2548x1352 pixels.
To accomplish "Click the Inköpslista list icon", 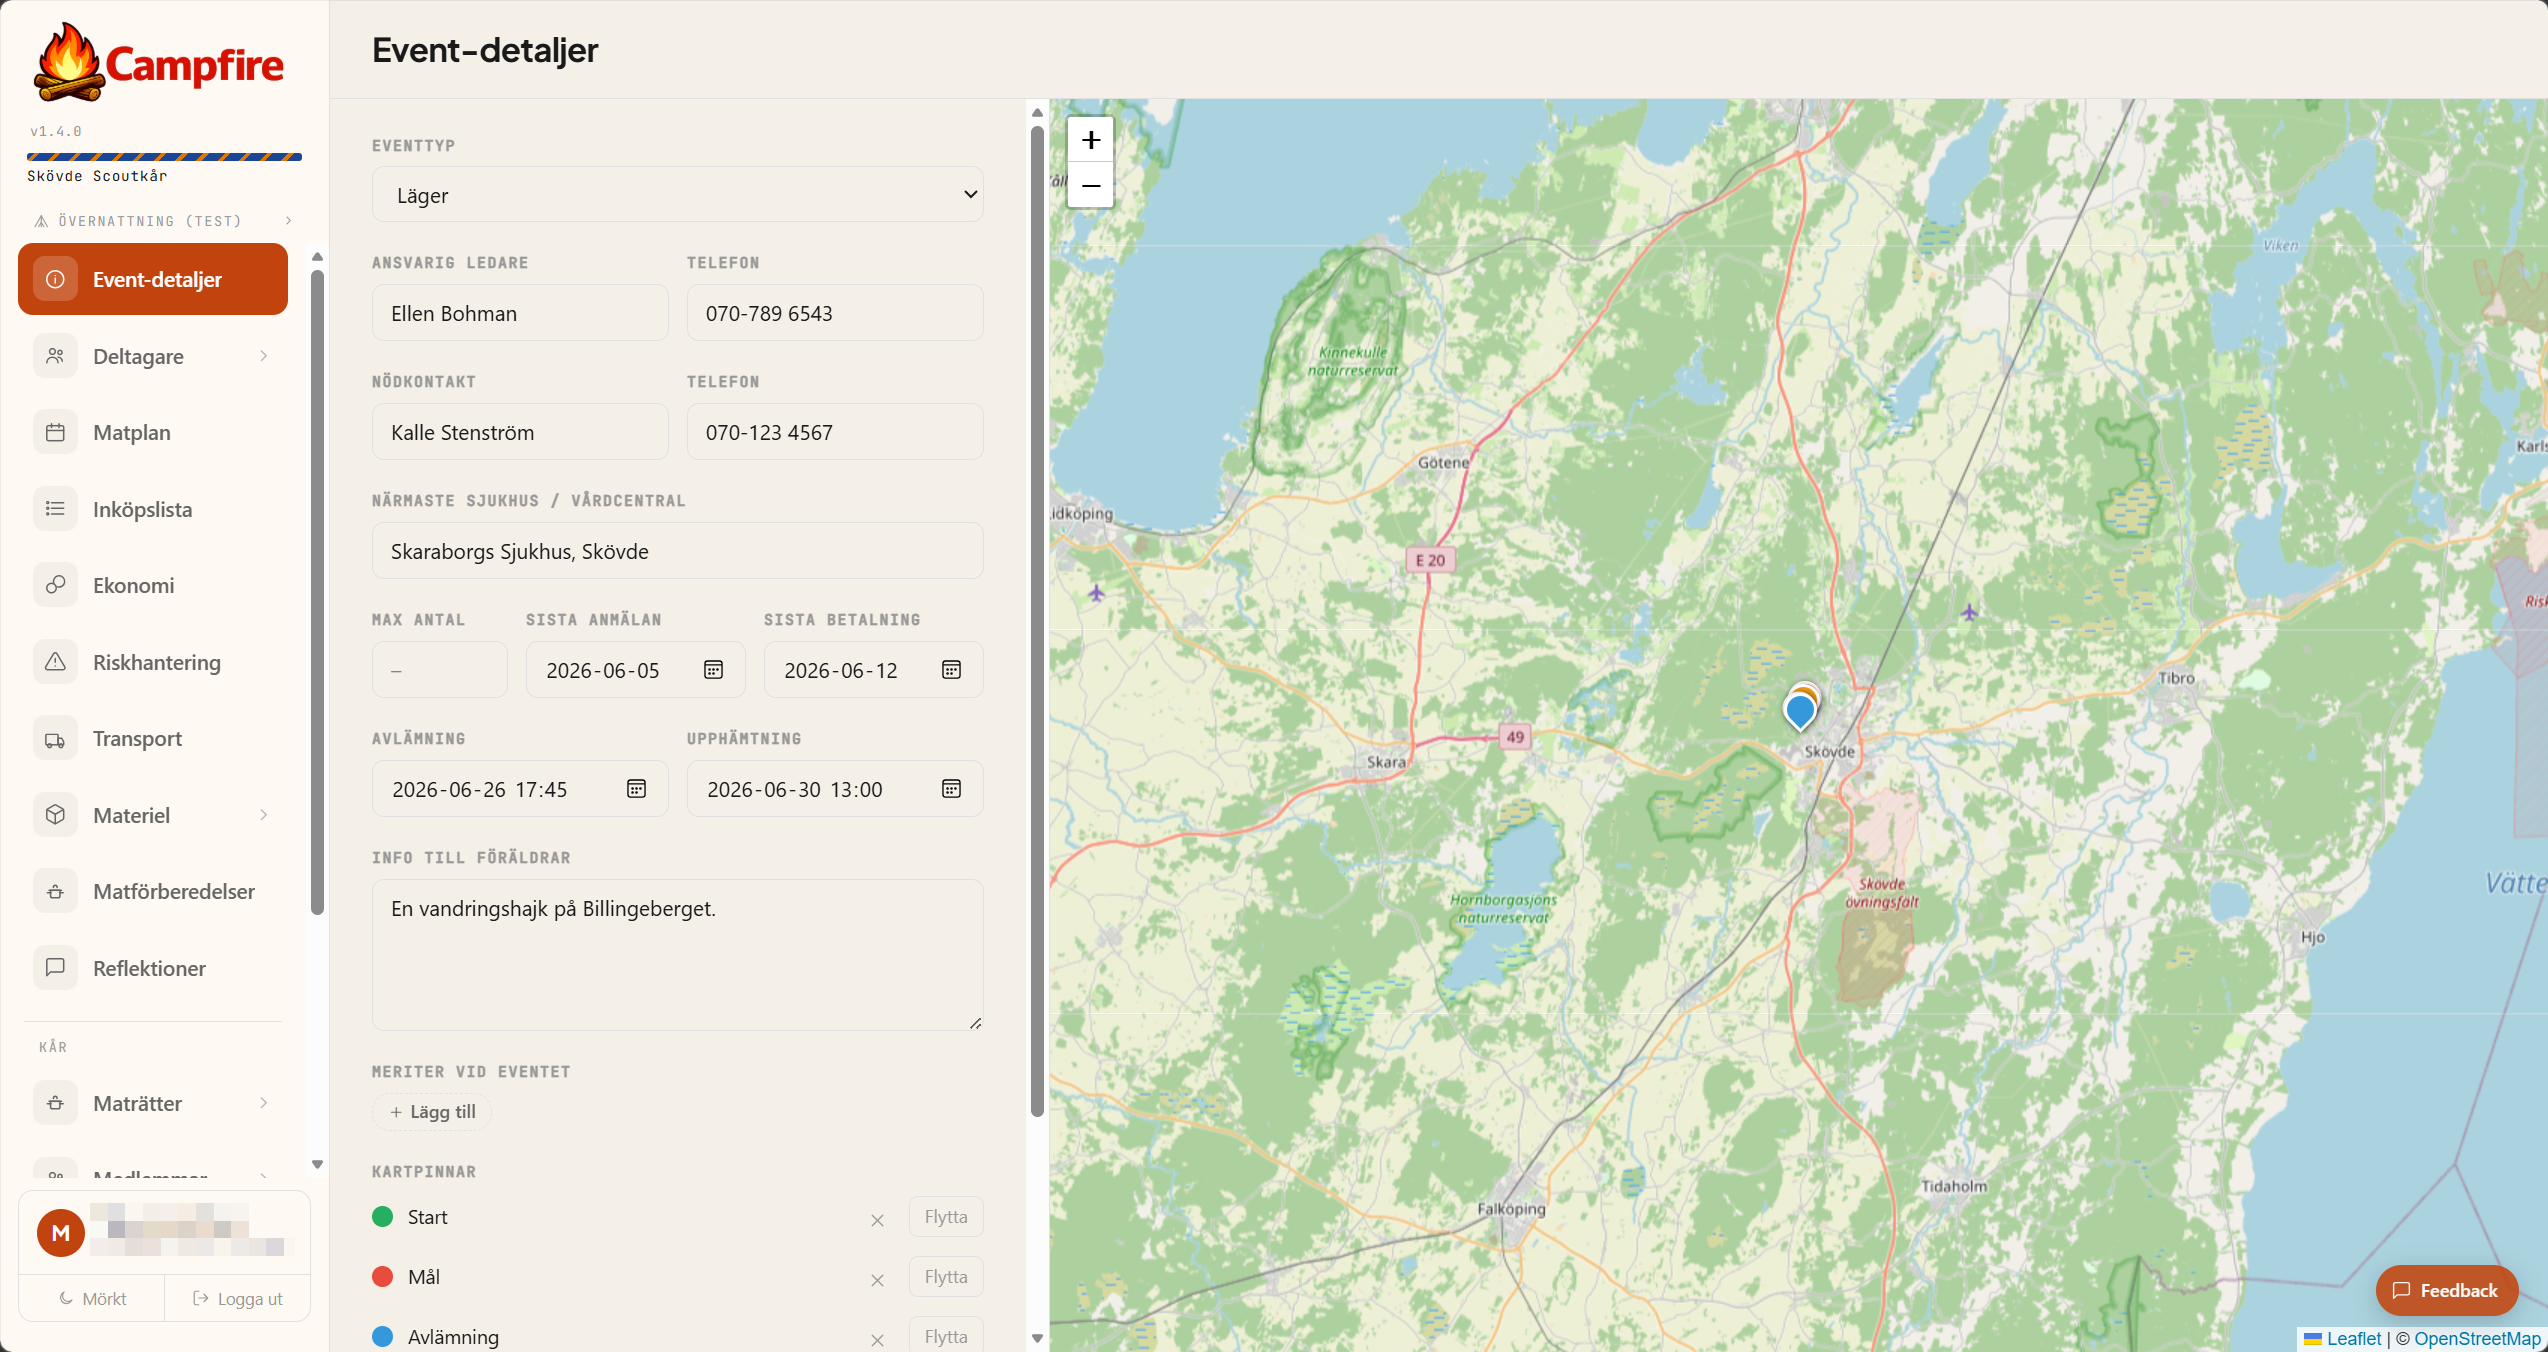I will point(55,509).
